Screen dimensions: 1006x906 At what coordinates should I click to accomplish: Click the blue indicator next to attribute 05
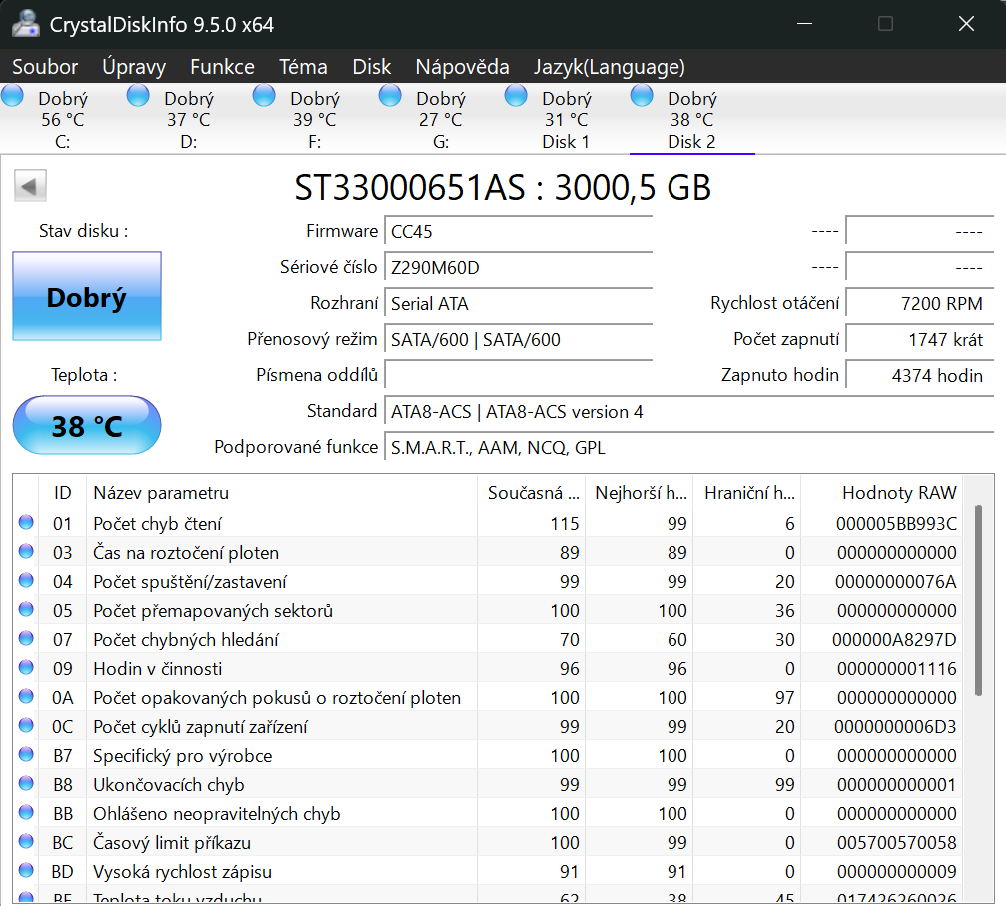click(25, 610)
